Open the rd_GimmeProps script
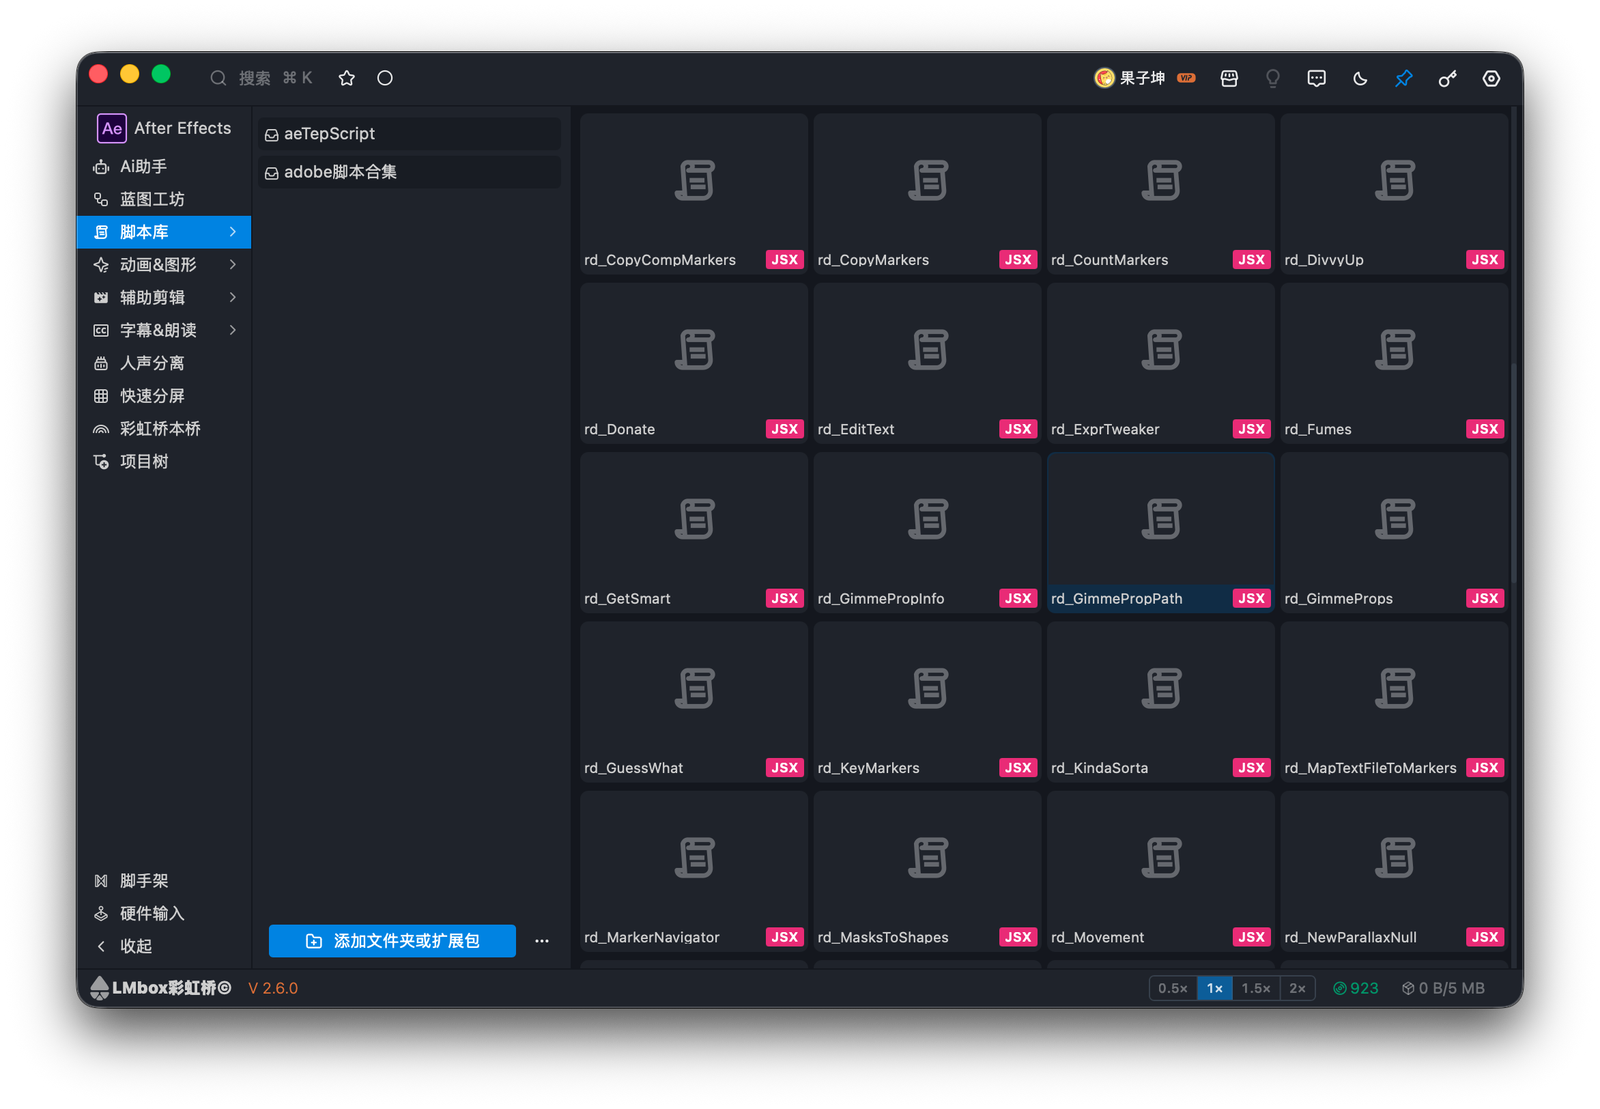 [x=1394, y=533]
